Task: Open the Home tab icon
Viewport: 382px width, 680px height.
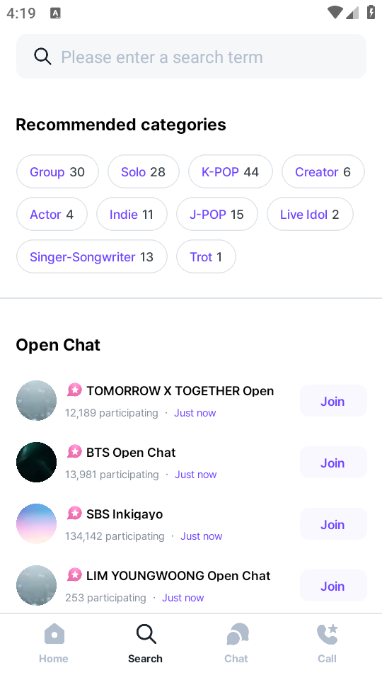Action: click(54, 634)
